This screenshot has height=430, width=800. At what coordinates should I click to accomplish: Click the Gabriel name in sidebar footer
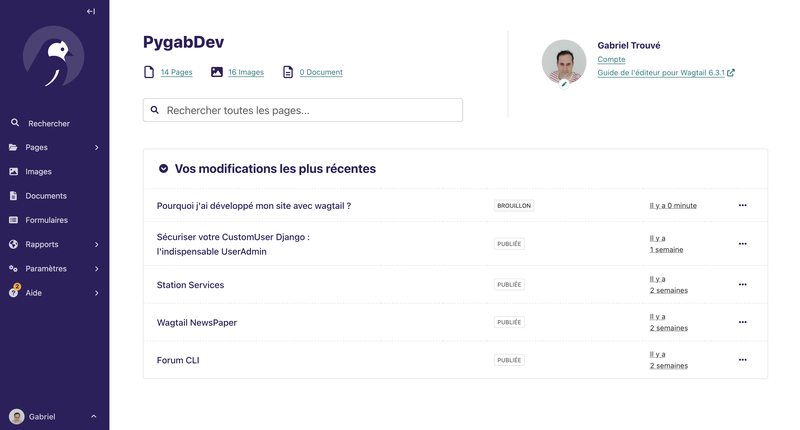(42, 417)
